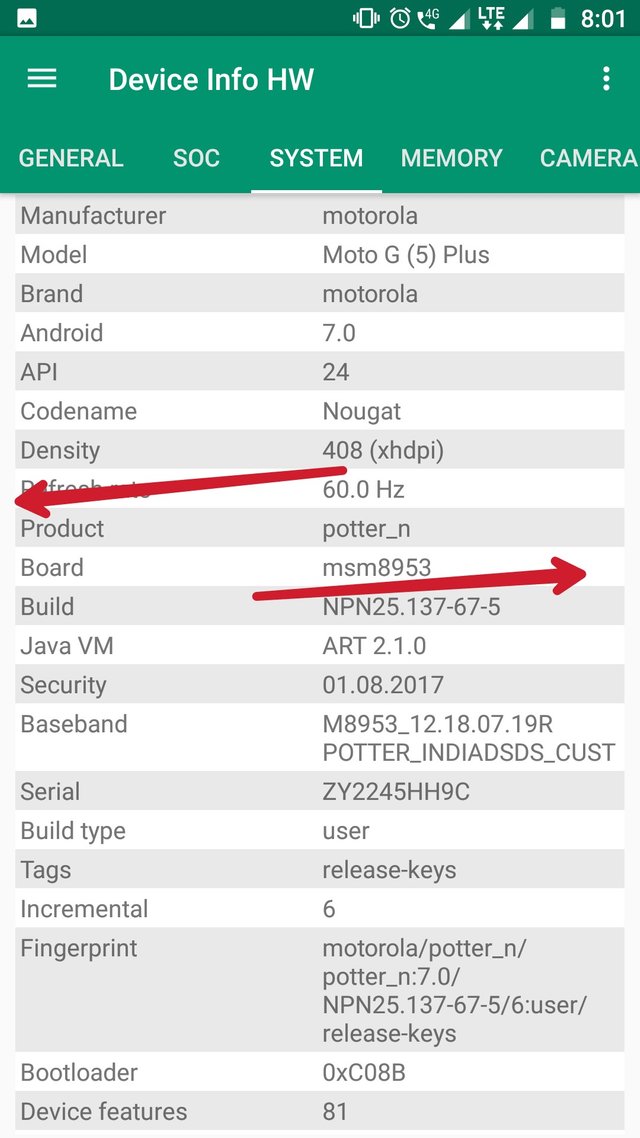
Task: Go to the CAMERA tab
Action: click(x=588, y=158)
